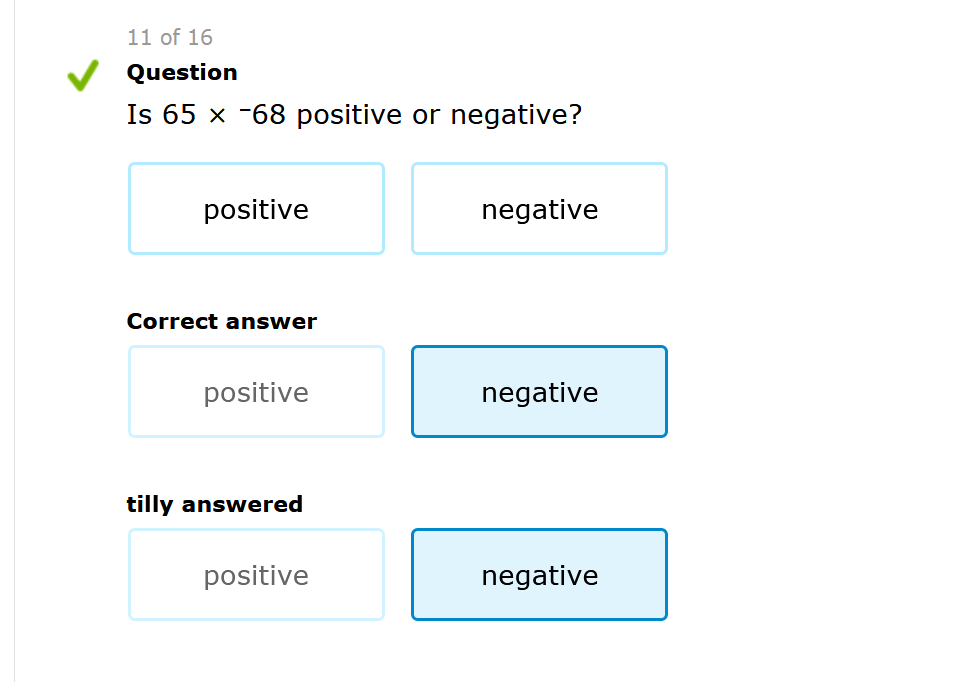Select the top negative answer choice
Screen dimensions: 968x682
[x=539, y=209]
